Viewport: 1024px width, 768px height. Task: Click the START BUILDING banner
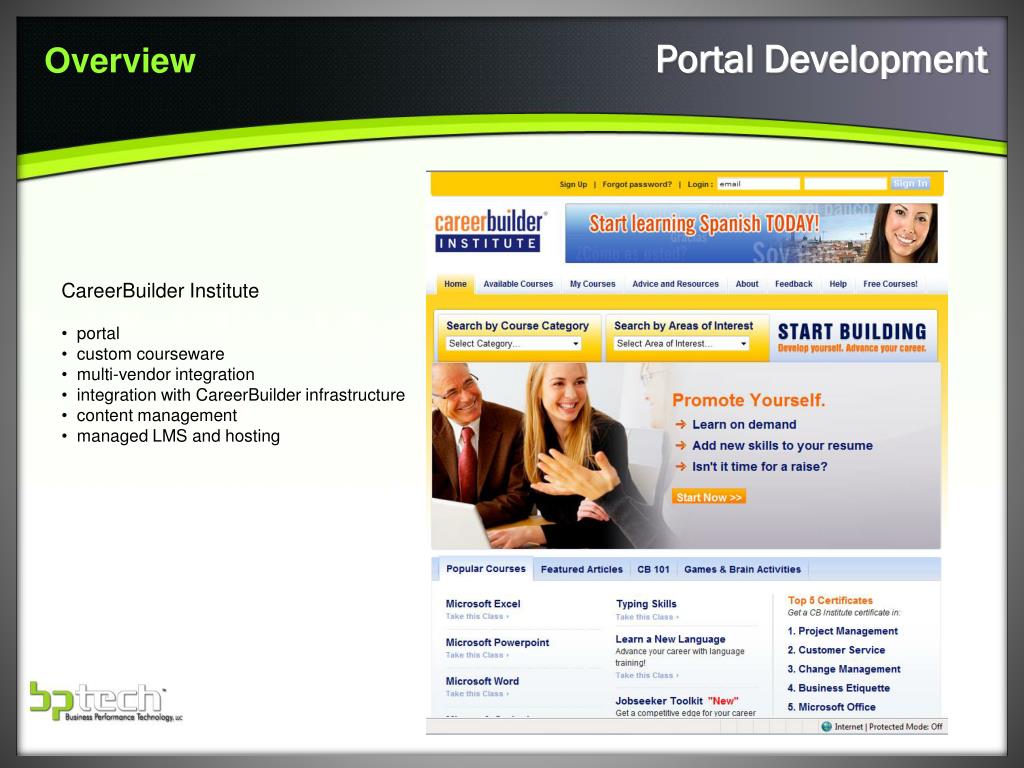pyautogui.click(x=852, y=337)
